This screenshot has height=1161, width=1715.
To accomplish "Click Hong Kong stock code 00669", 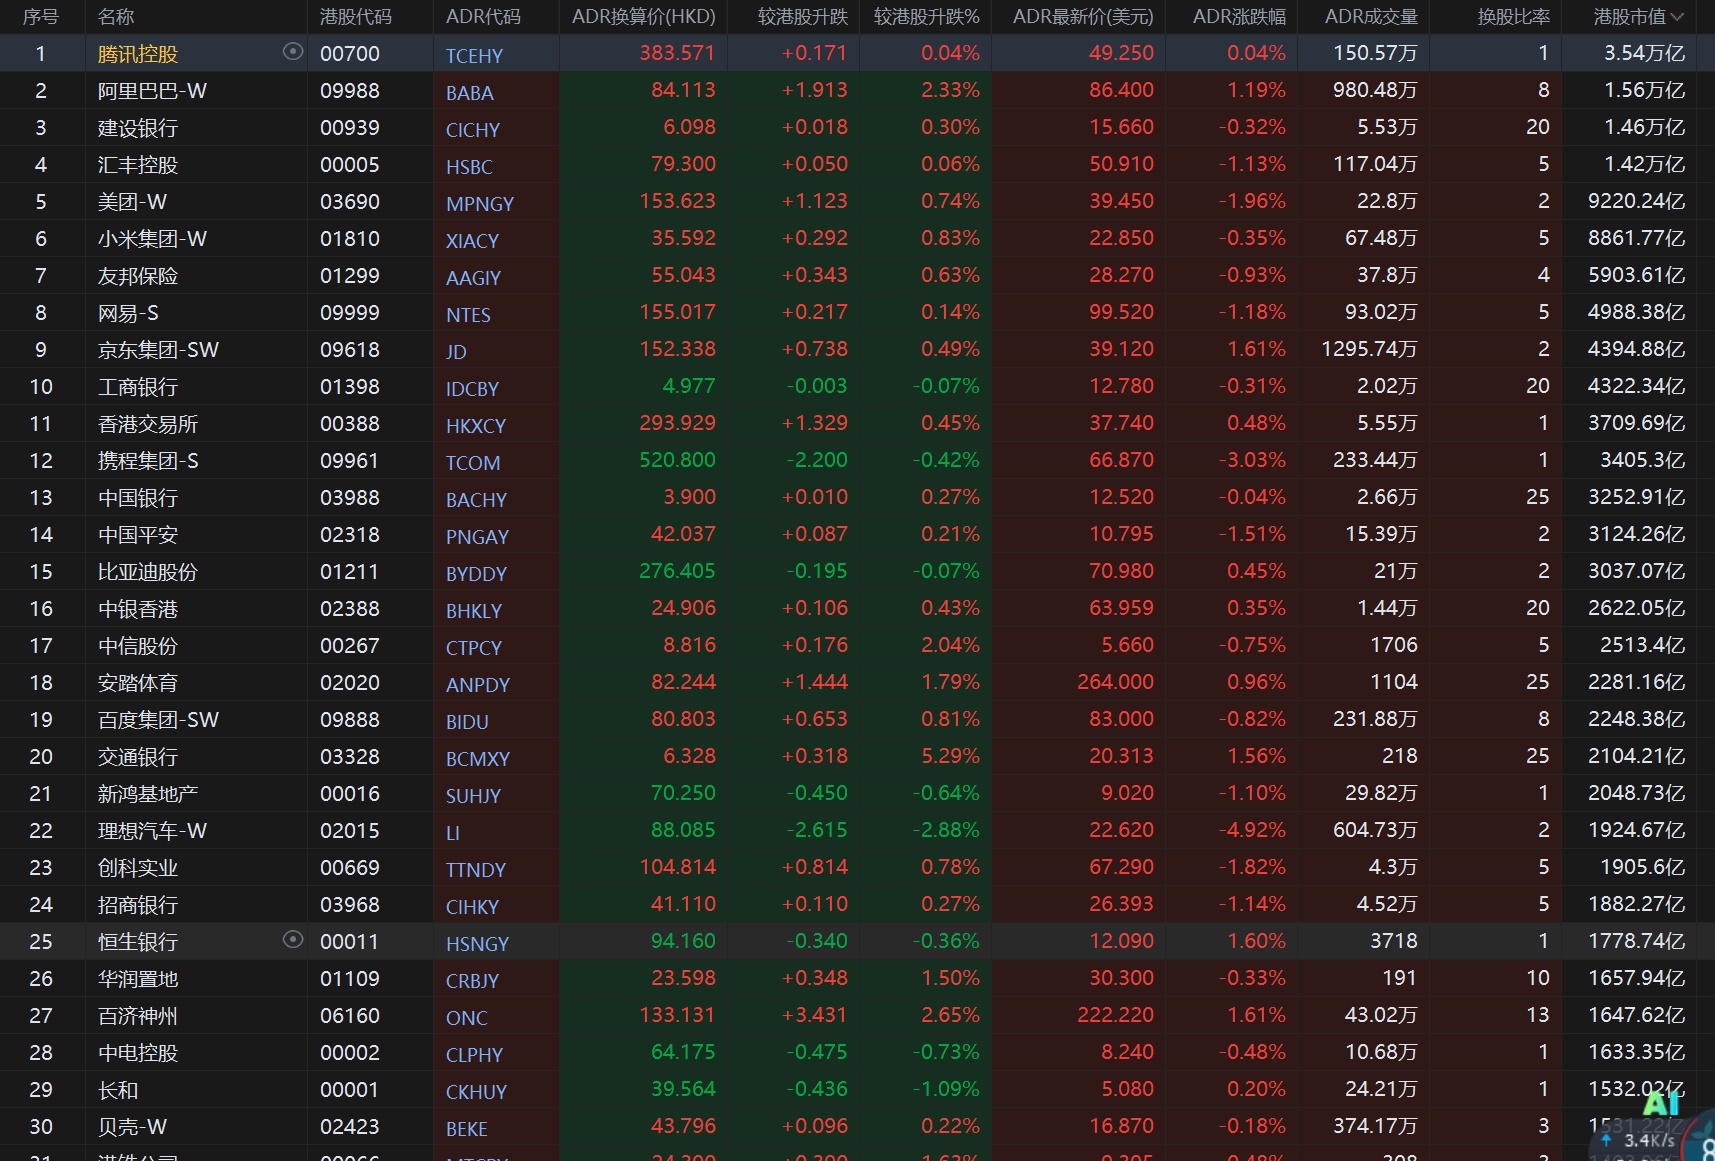I will 350,868.
